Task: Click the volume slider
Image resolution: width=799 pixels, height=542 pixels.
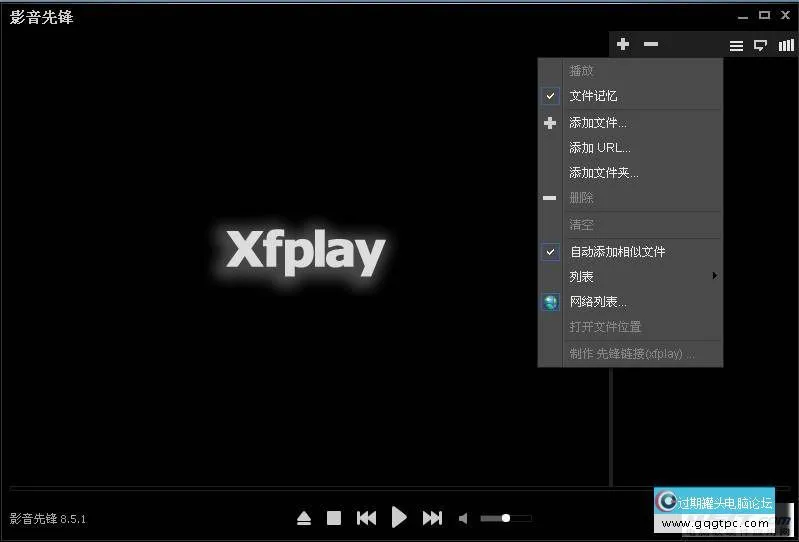Action: click(x=505, y=518)
